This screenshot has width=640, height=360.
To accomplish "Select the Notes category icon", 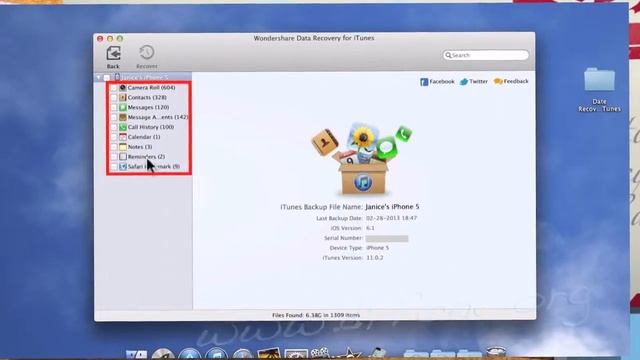I will pos(123,147).
